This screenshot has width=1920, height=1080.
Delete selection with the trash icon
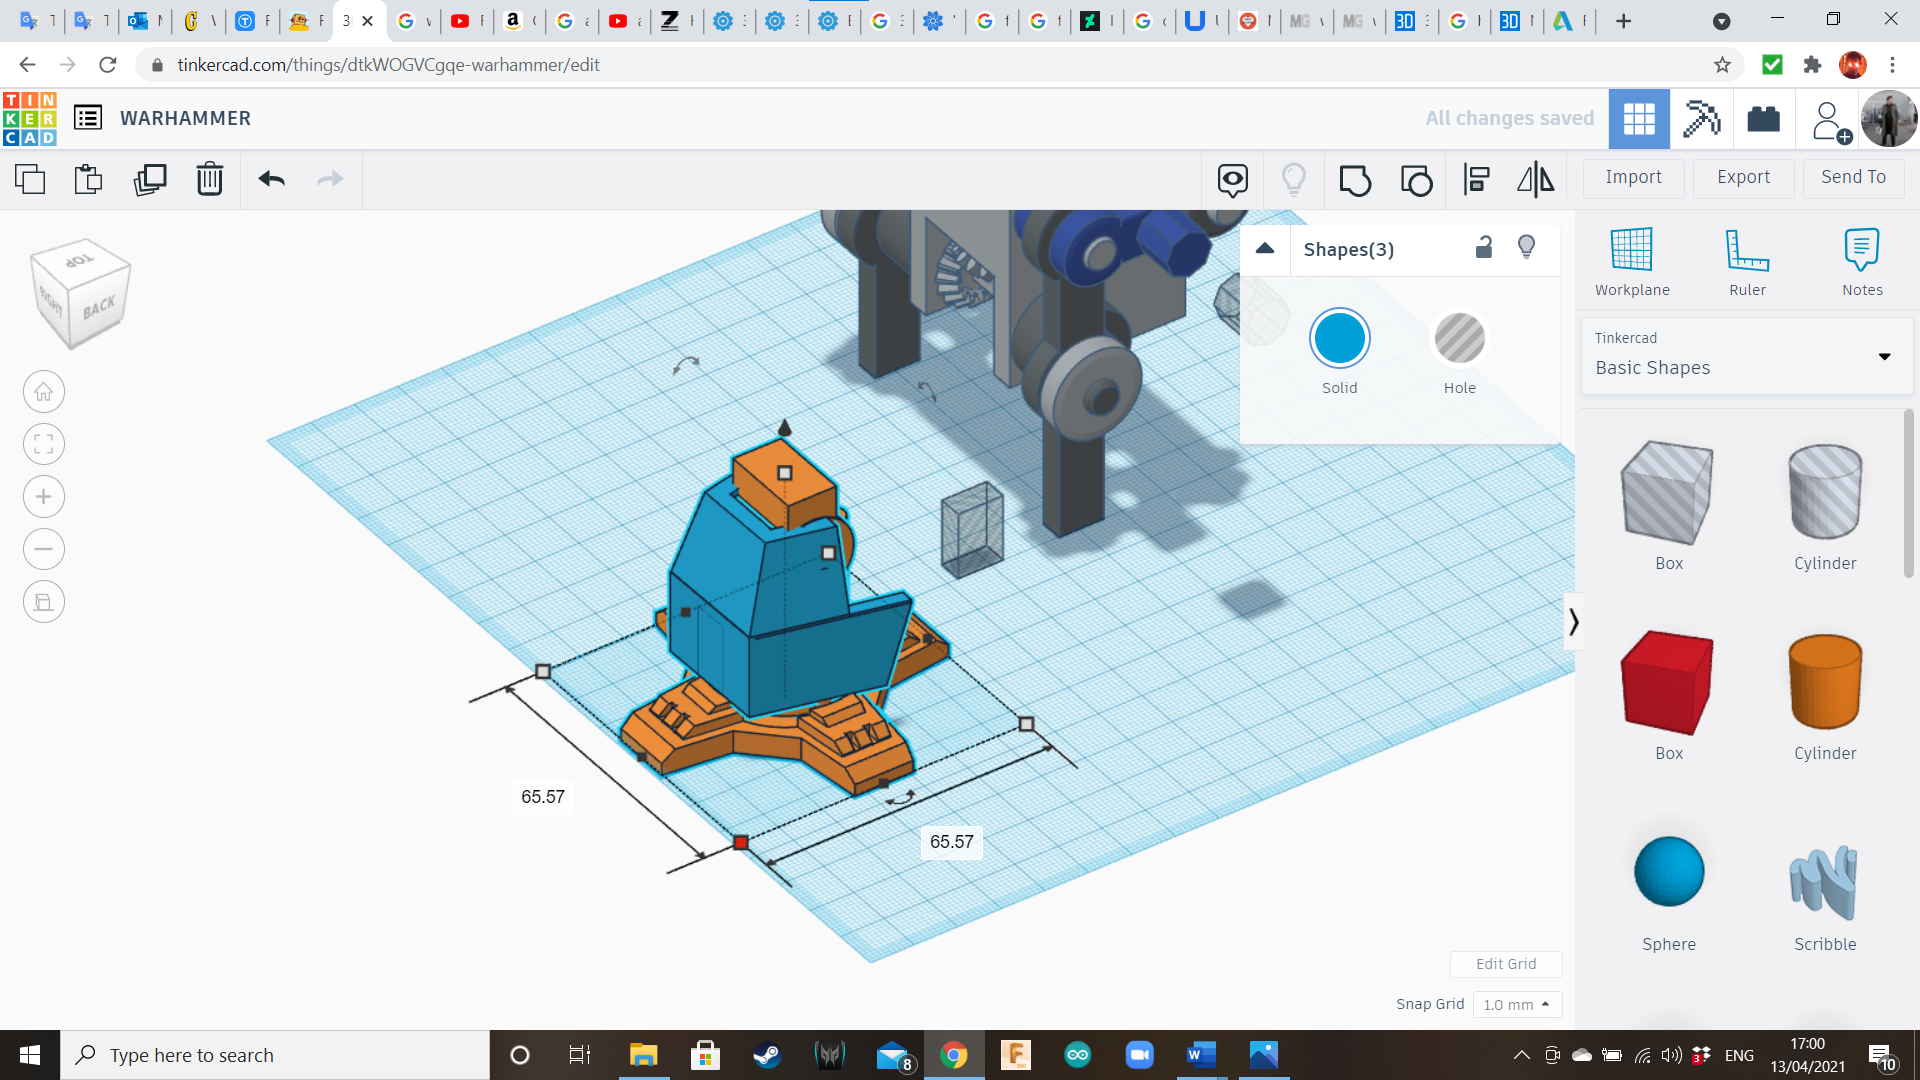[210, 180]
